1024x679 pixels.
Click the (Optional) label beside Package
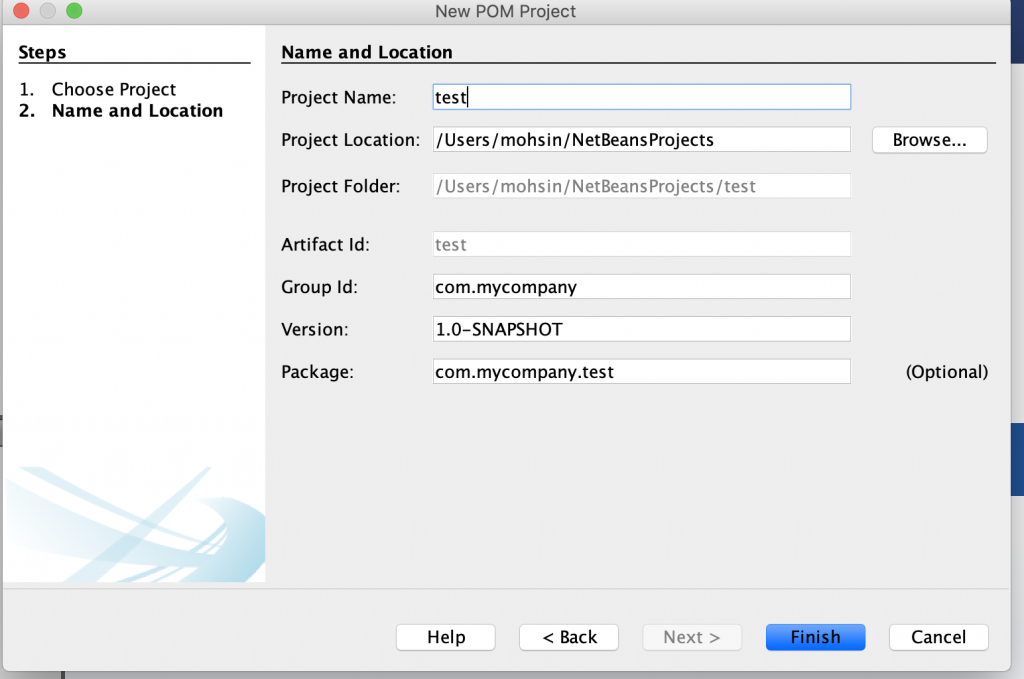[x=947, y=371]
